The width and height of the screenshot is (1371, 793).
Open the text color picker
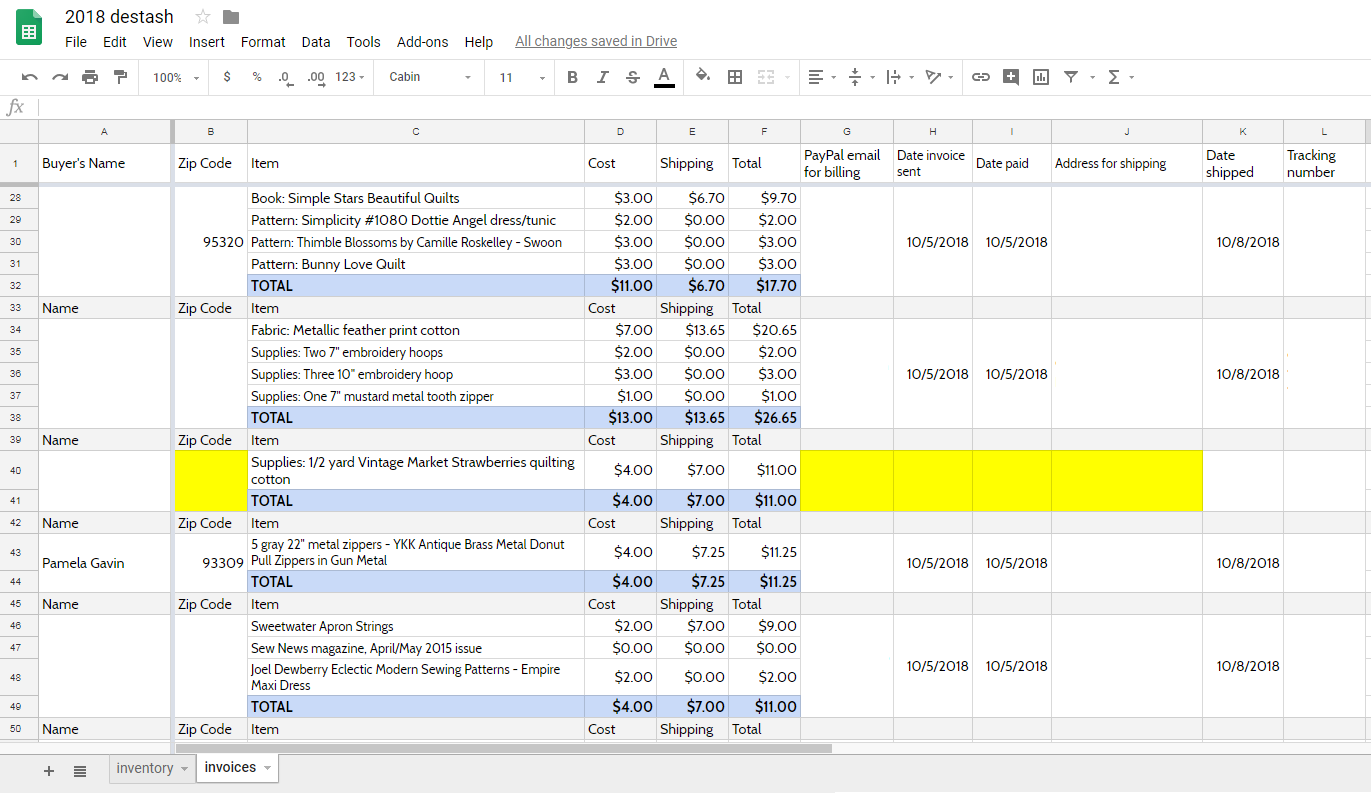click(663, 77)
